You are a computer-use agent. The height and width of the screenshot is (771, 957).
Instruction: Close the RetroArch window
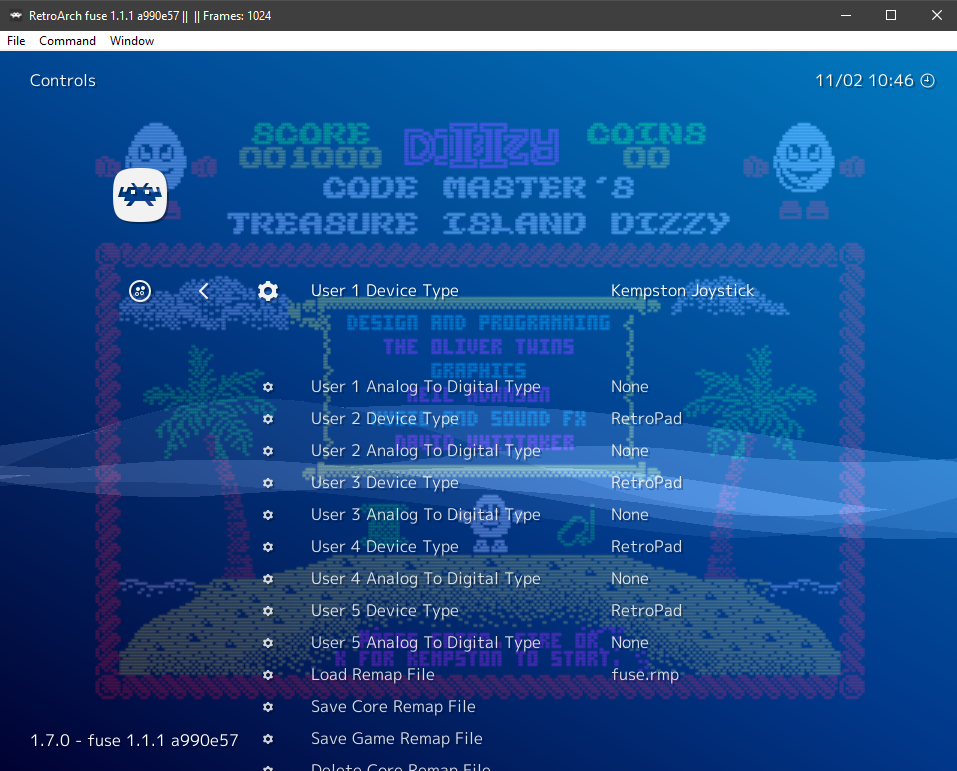(x=936, y=15)
